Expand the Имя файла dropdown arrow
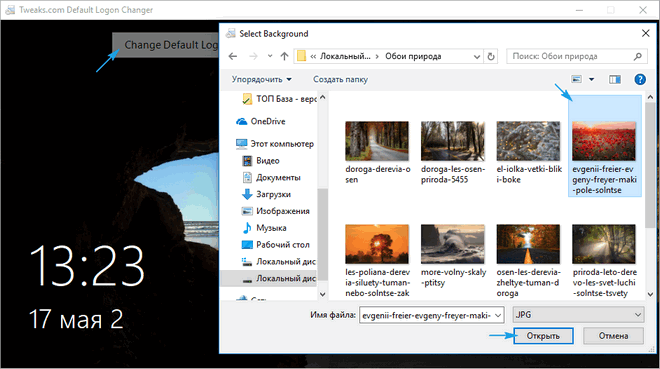 (x=498, y=315)
